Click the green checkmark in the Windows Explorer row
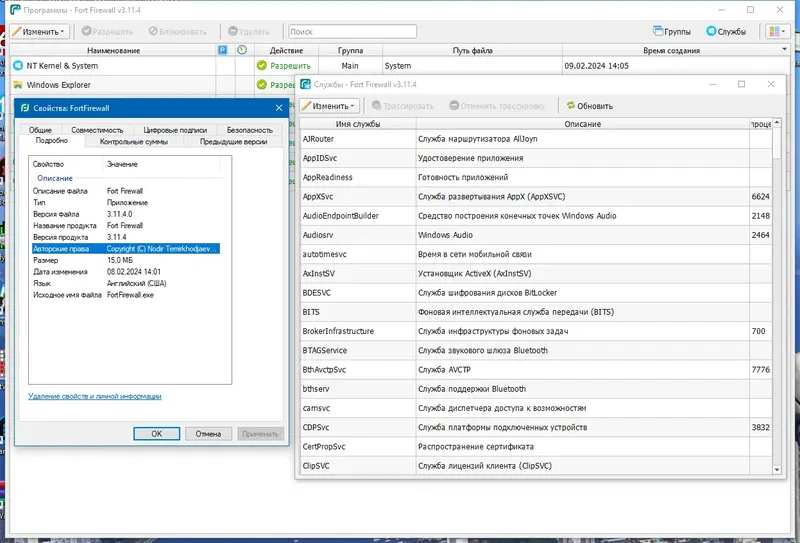This screenshot has height=543, width=800. point(262,84)
